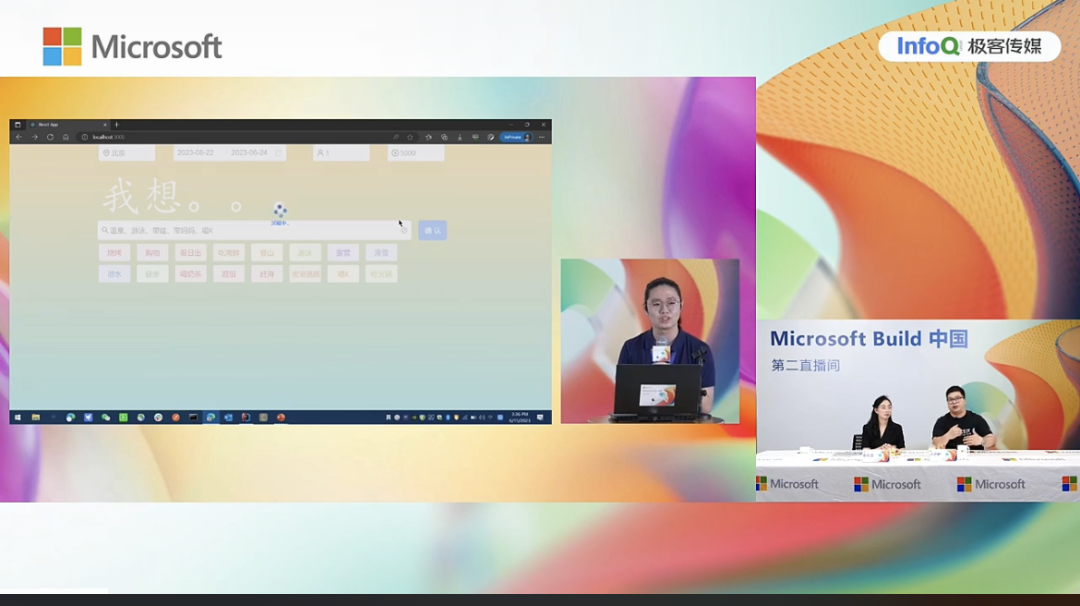Toggle the 吃海鲜 activity tag

coord(229,253)
